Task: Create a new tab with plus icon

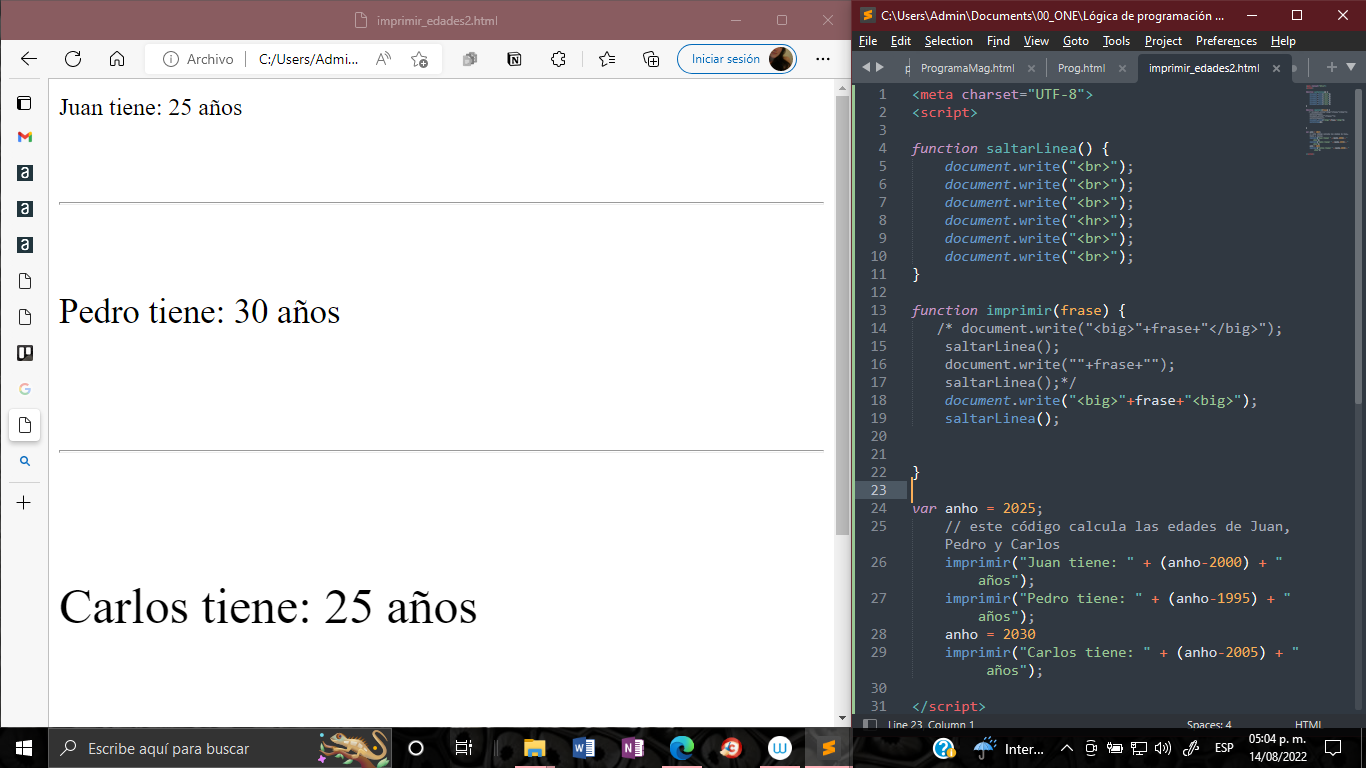Action: coord(1331,67)
